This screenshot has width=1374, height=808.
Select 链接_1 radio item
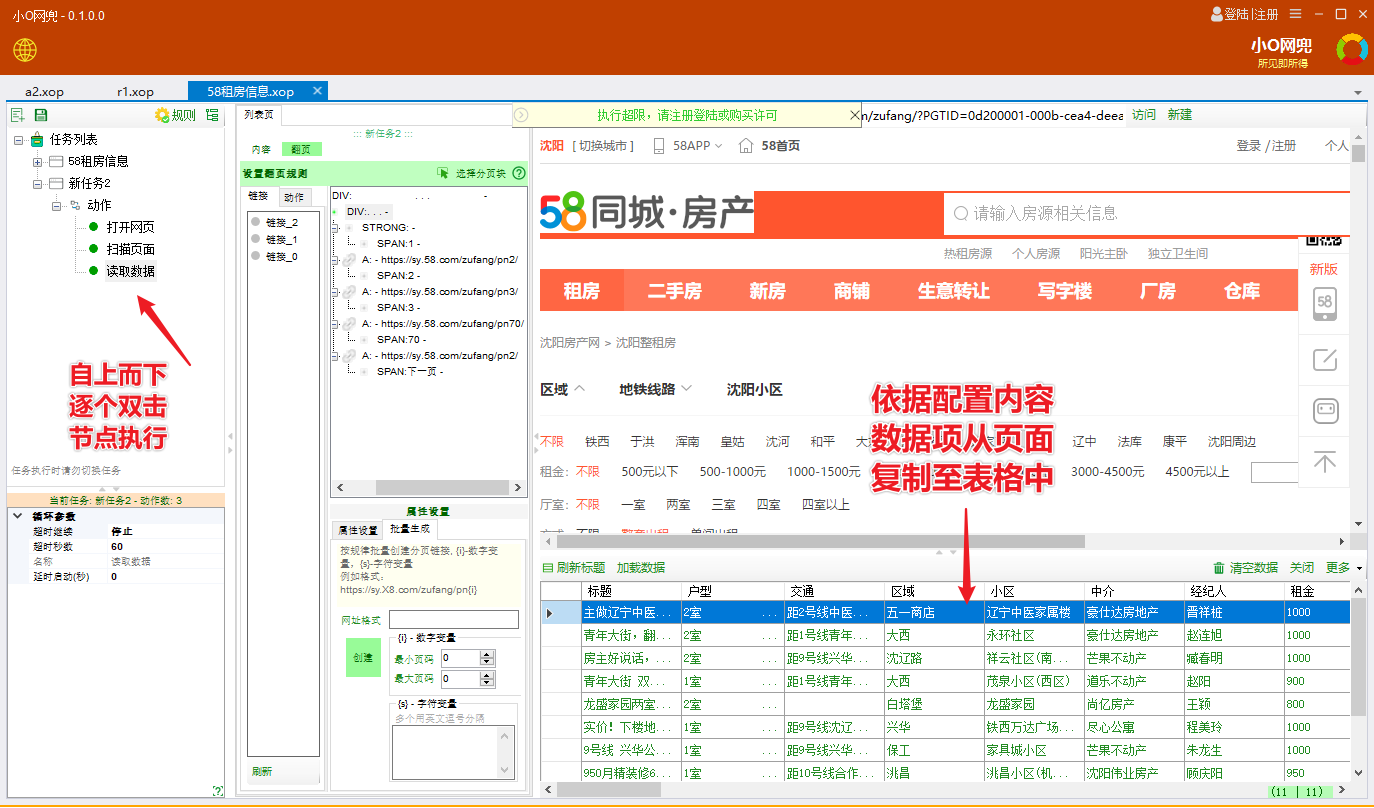coord(256,239)
